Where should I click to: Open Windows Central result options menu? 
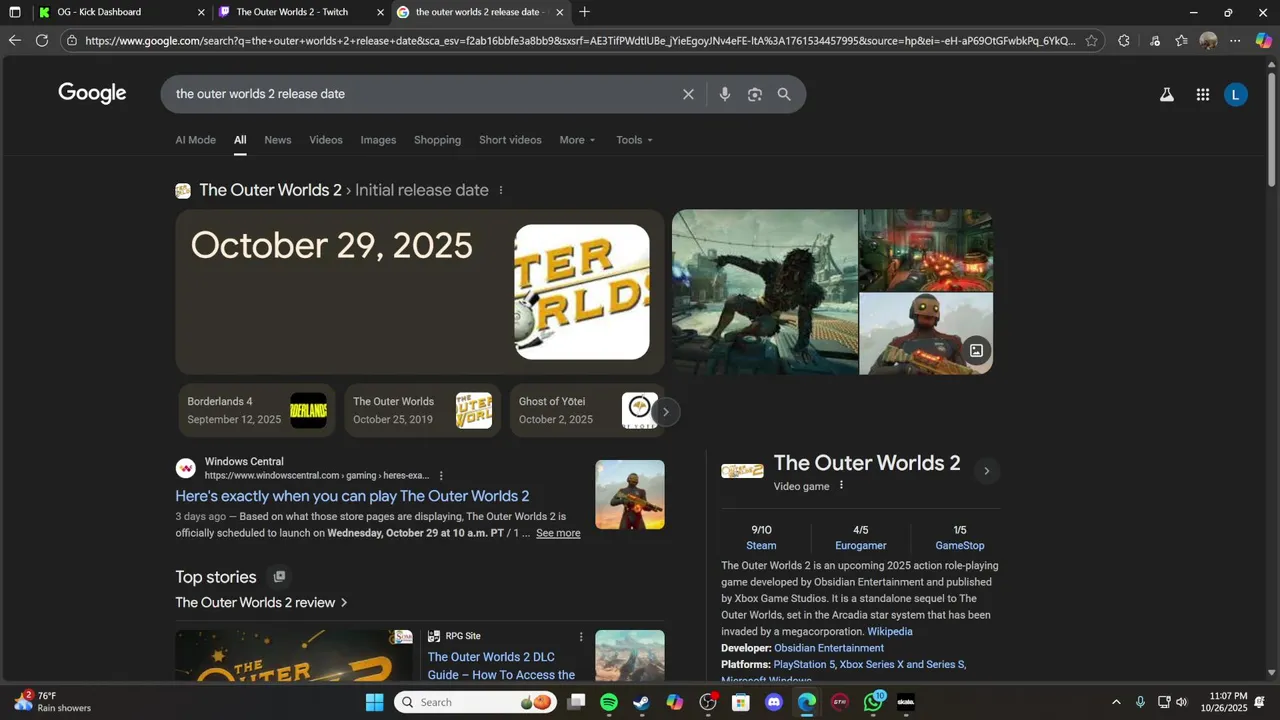click(441, 476)
